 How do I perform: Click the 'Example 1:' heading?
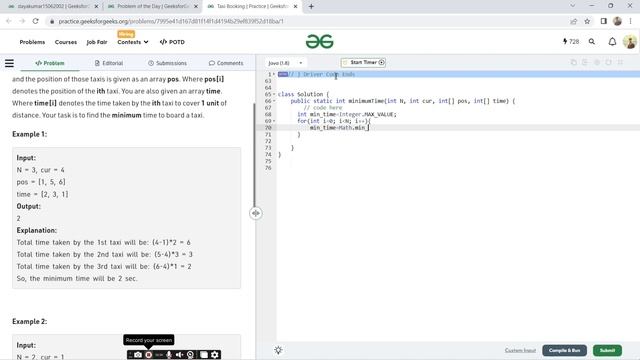pos(29,134)
